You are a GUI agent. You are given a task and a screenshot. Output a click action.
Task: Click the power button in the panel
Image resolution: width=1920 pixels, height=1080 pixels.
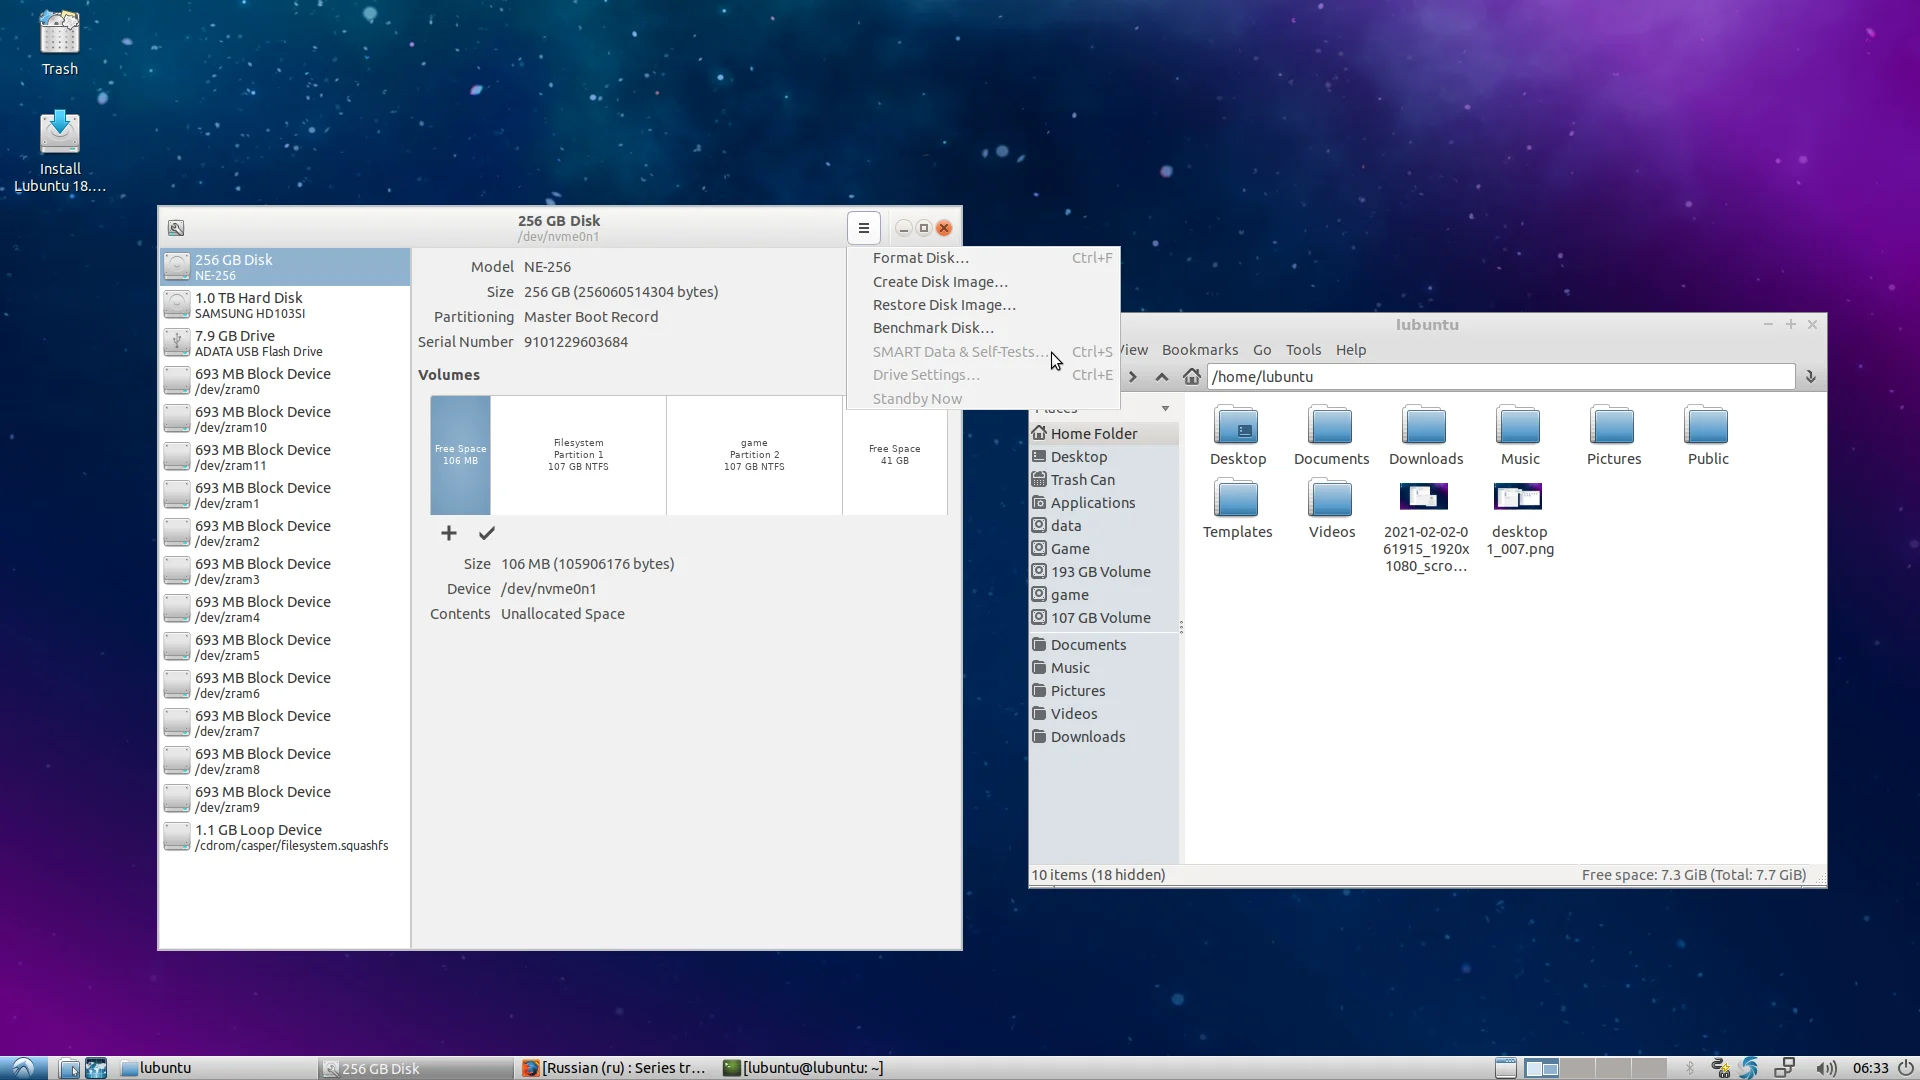tap(1906, 1068)
